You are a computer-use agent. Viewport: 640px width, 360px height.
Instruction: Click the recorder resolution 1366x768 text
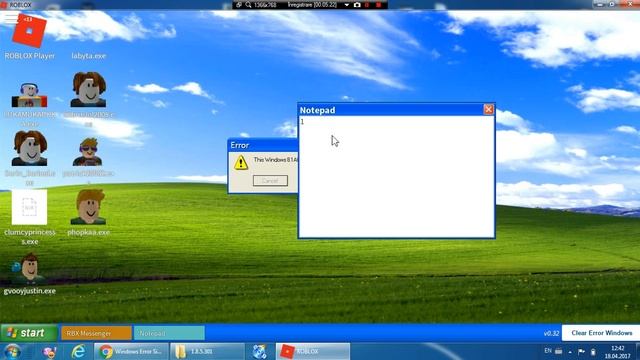click(265, 5)
